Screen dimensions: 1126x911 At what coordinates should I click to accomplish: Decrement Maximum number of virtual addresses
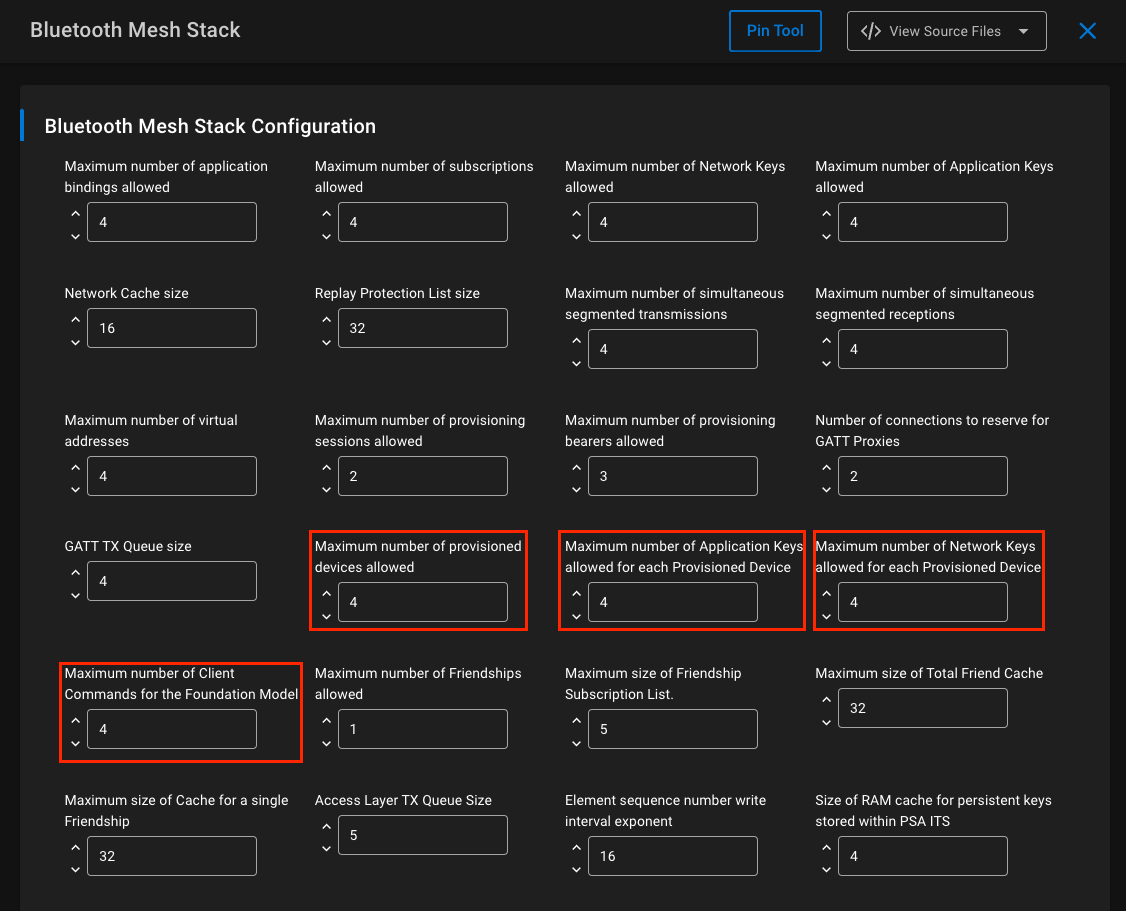click(75, 490)
